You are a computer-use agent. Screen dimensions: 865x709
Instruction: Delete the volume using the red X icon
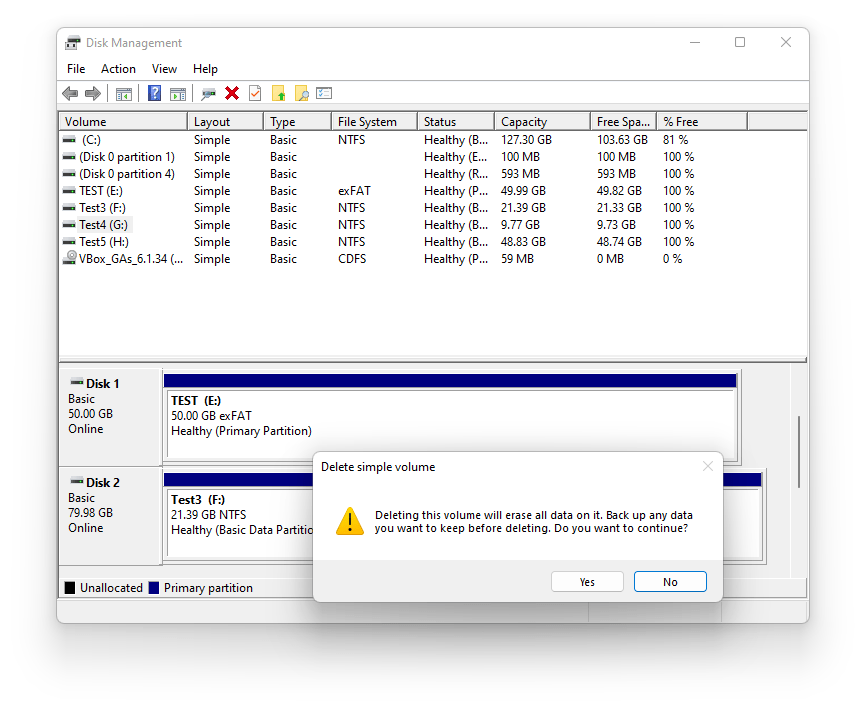coord(232,93)
